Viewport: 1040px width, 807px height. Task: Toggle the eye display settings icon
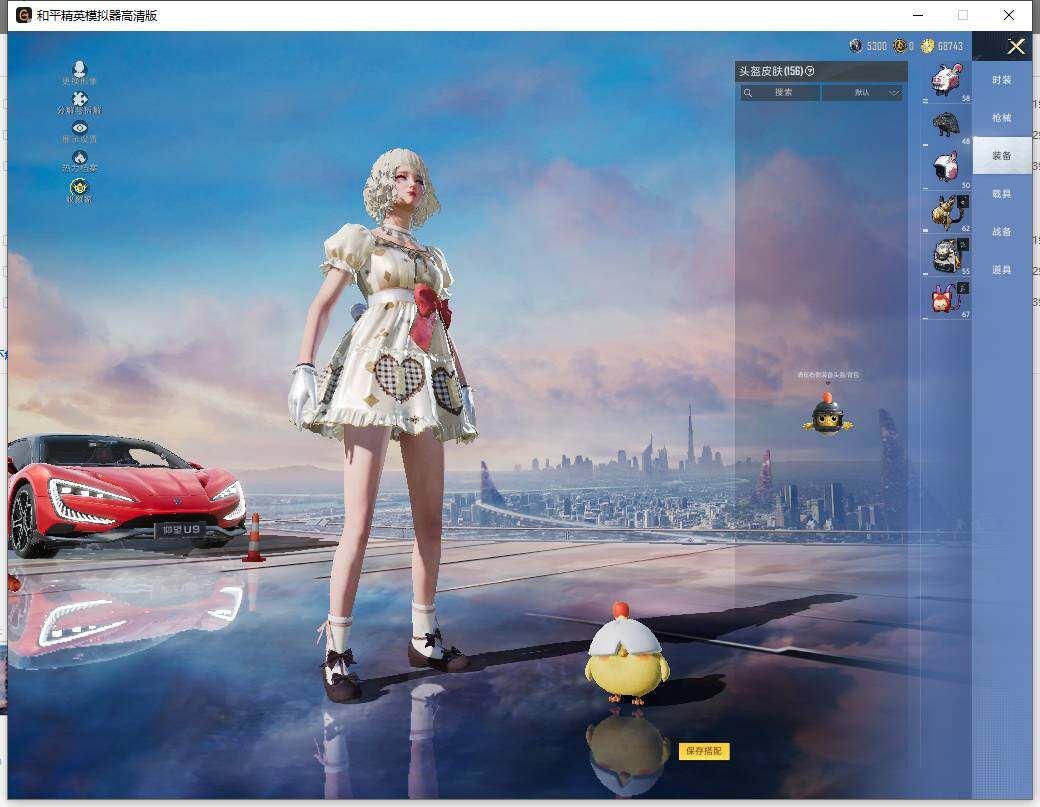coord(80,128)
